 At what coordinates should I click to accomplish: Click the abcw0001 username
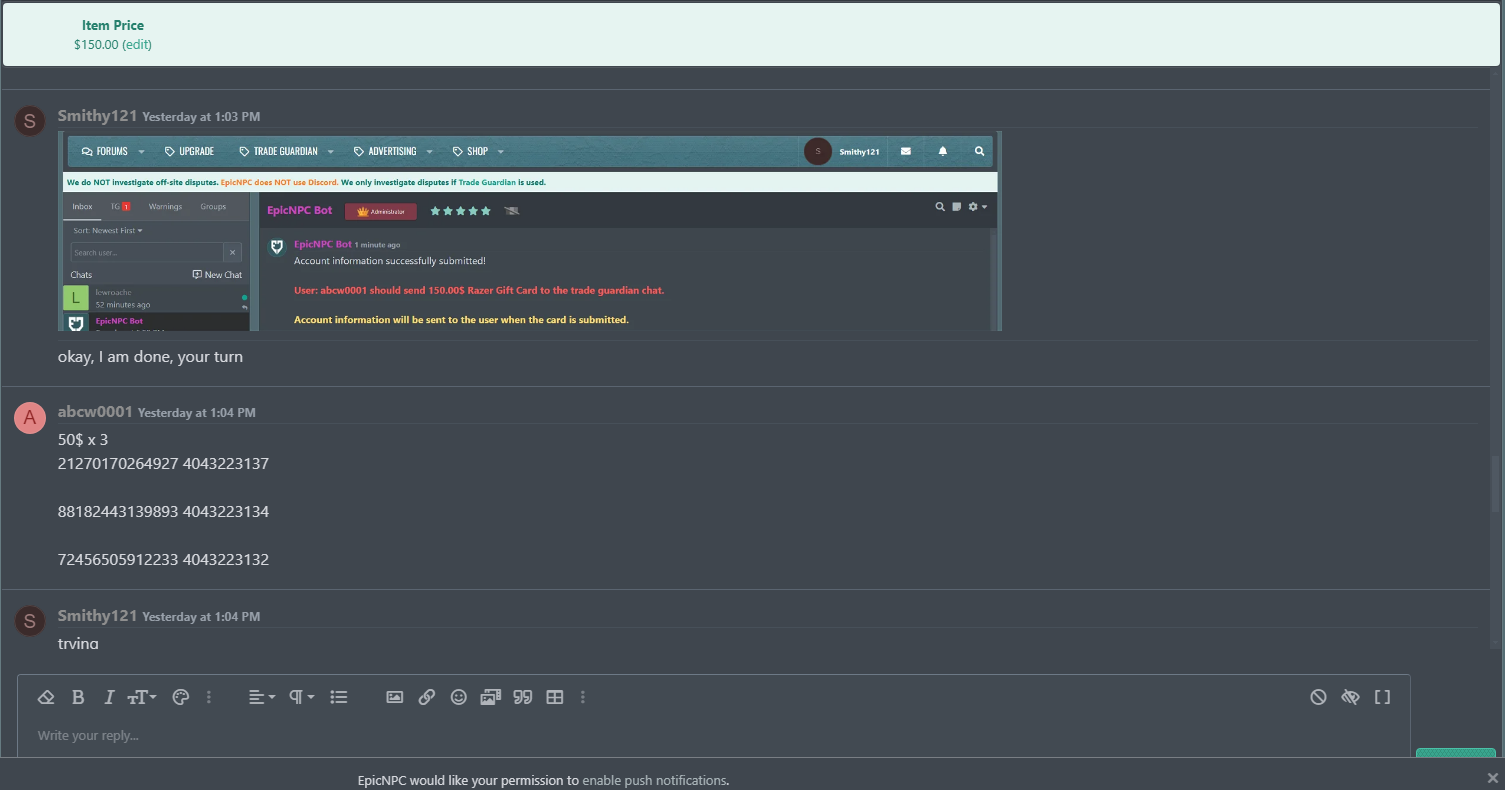95,412
